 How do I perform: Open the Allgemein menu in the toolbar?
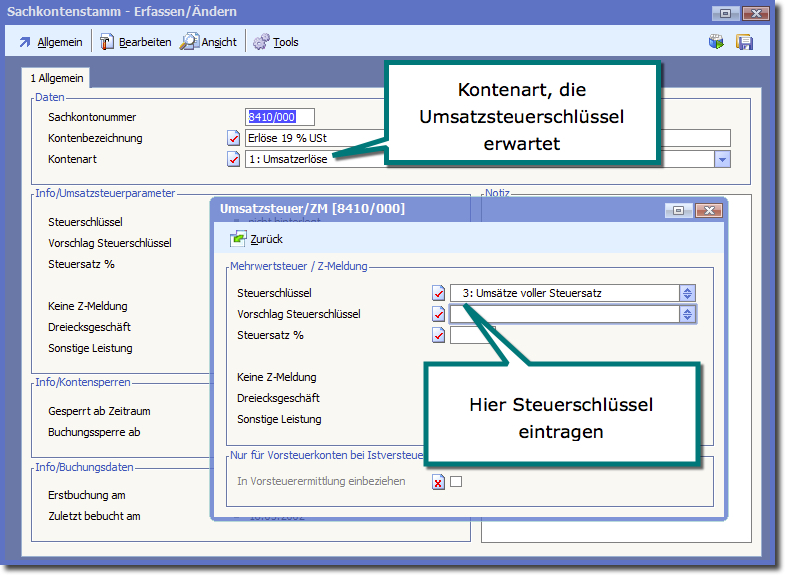50,42
